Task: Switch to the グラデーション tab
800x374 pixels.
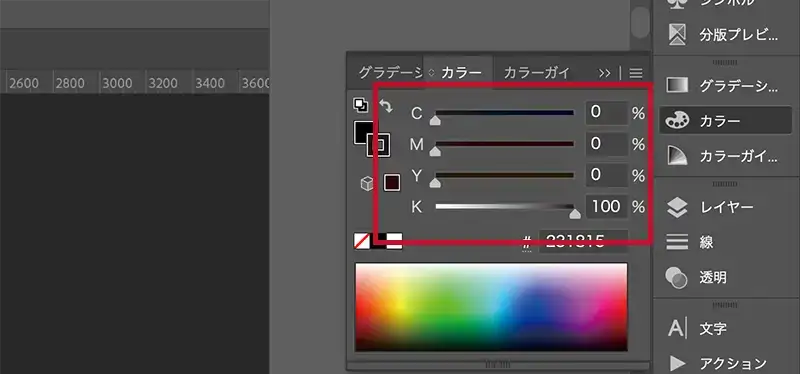Action: tap(390, 72)
